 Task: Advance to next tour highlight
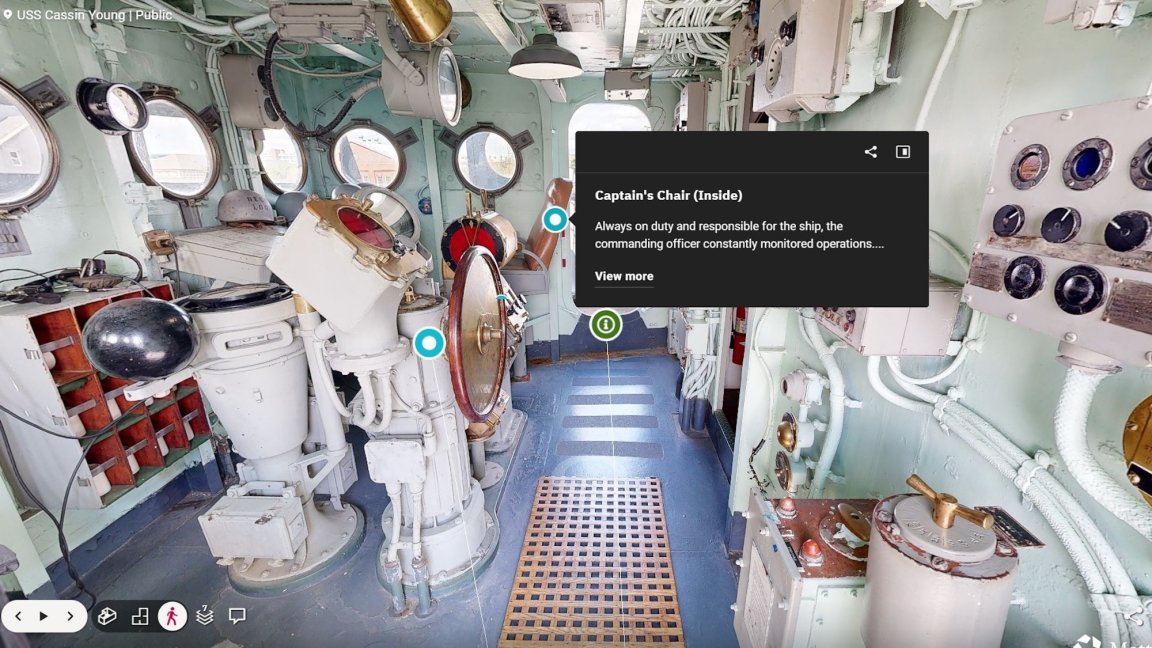tap(69, 616)
